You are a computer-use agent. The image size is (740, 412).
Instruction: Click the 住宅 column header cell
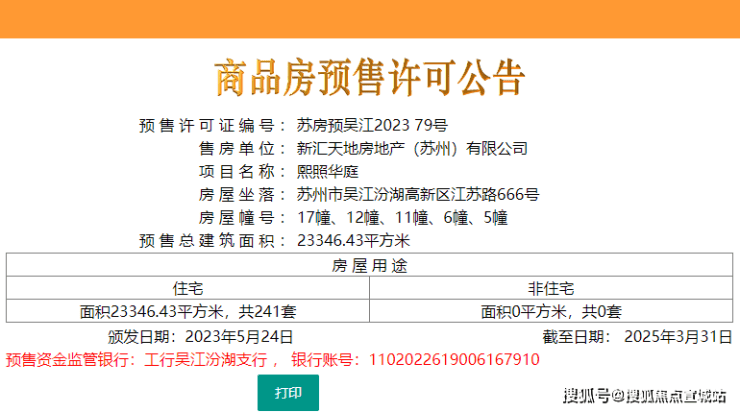(x=188, y=288)
